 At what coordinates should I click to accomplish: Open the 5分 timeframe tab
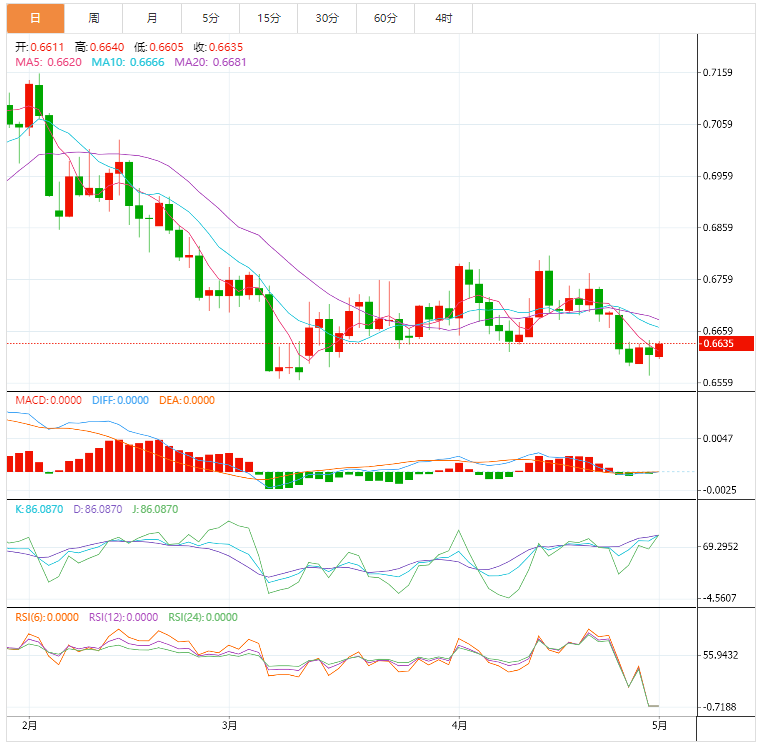211,18
